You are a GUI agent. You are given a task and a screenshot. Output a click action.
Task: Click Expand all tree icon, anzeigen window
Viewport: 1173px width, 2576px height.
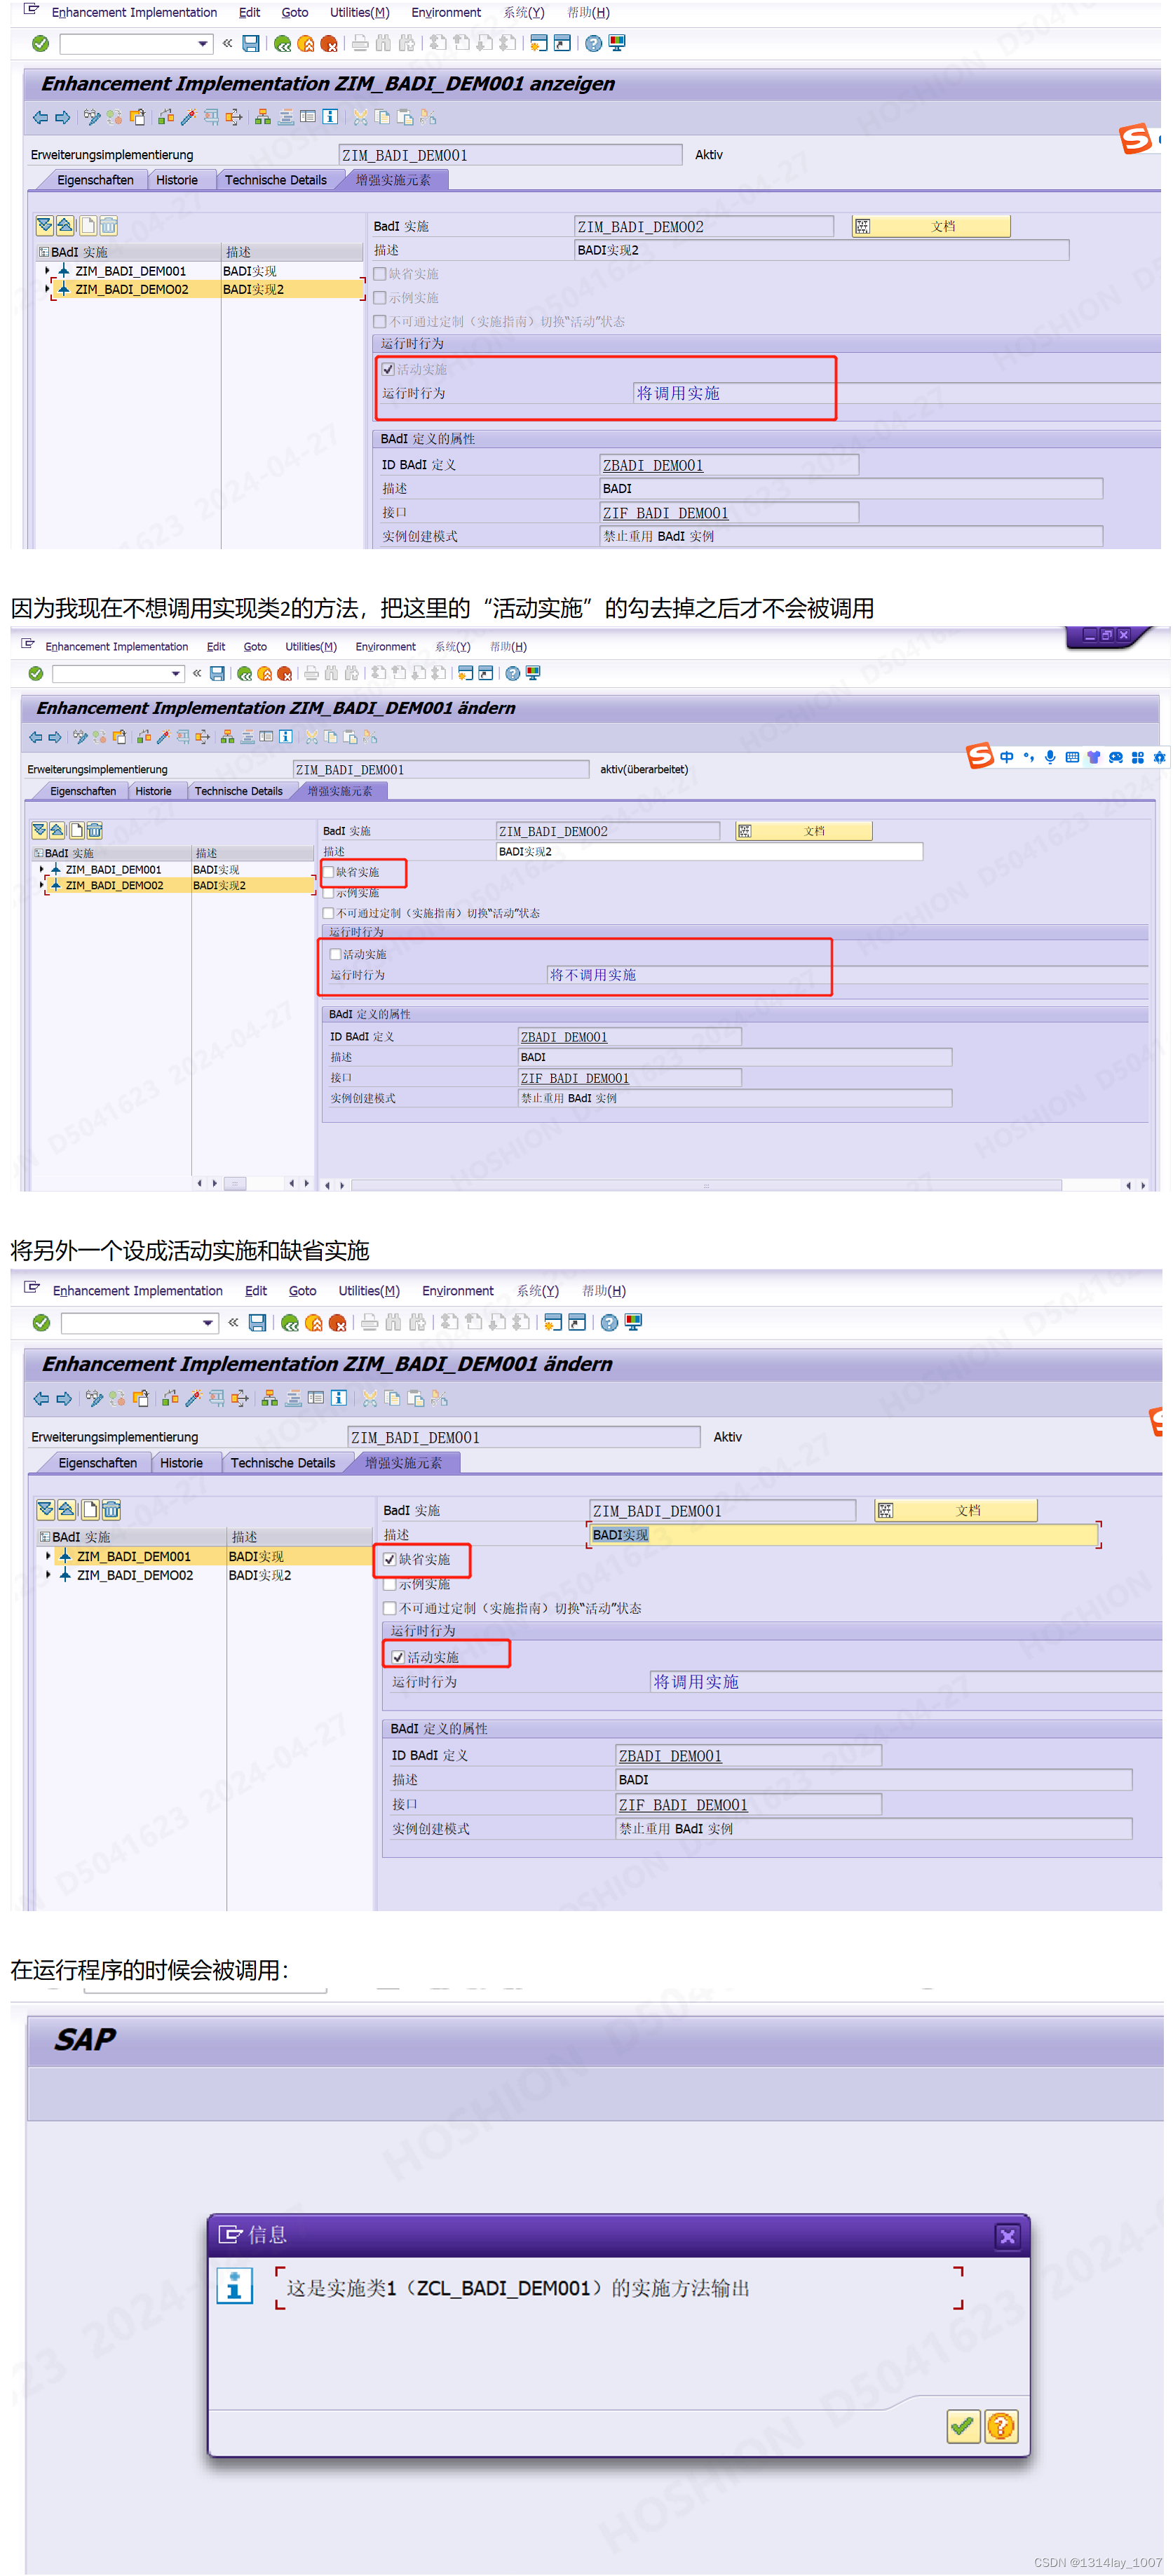pos(44,226)
